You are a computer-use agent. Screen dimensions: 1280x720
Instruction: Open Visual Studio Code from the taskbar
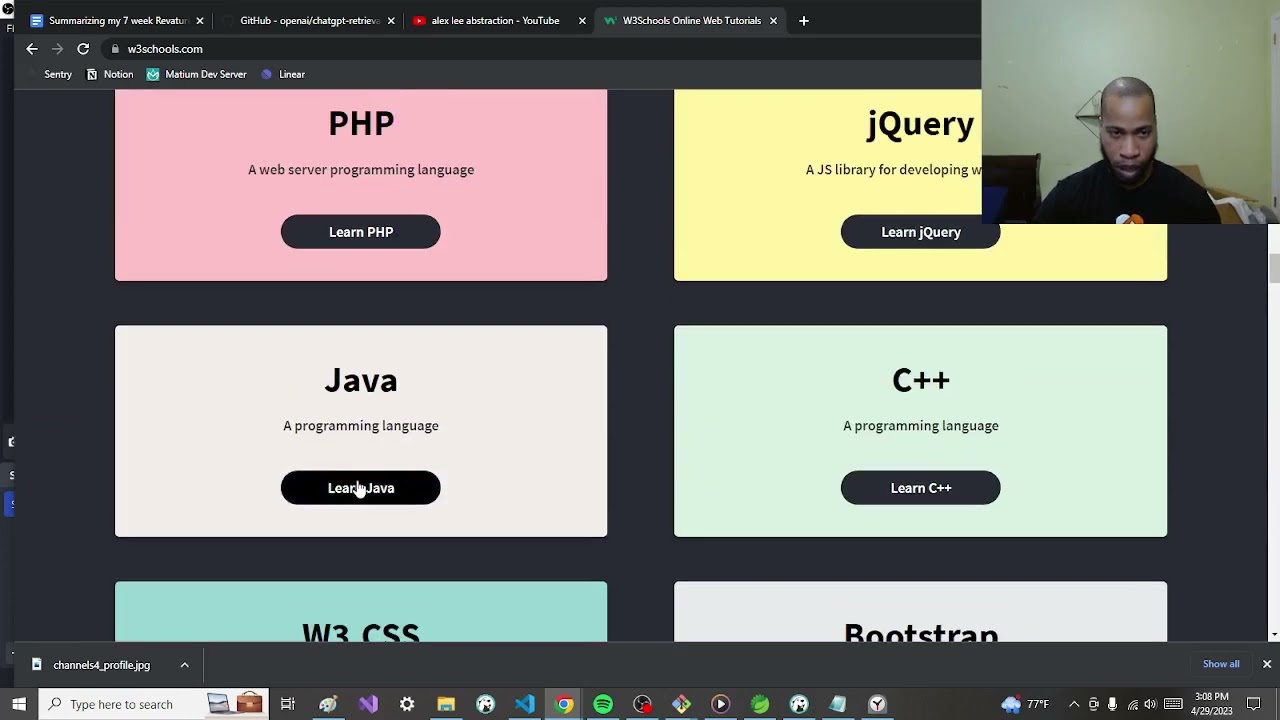pyautogui.click(x=524, y=704)
